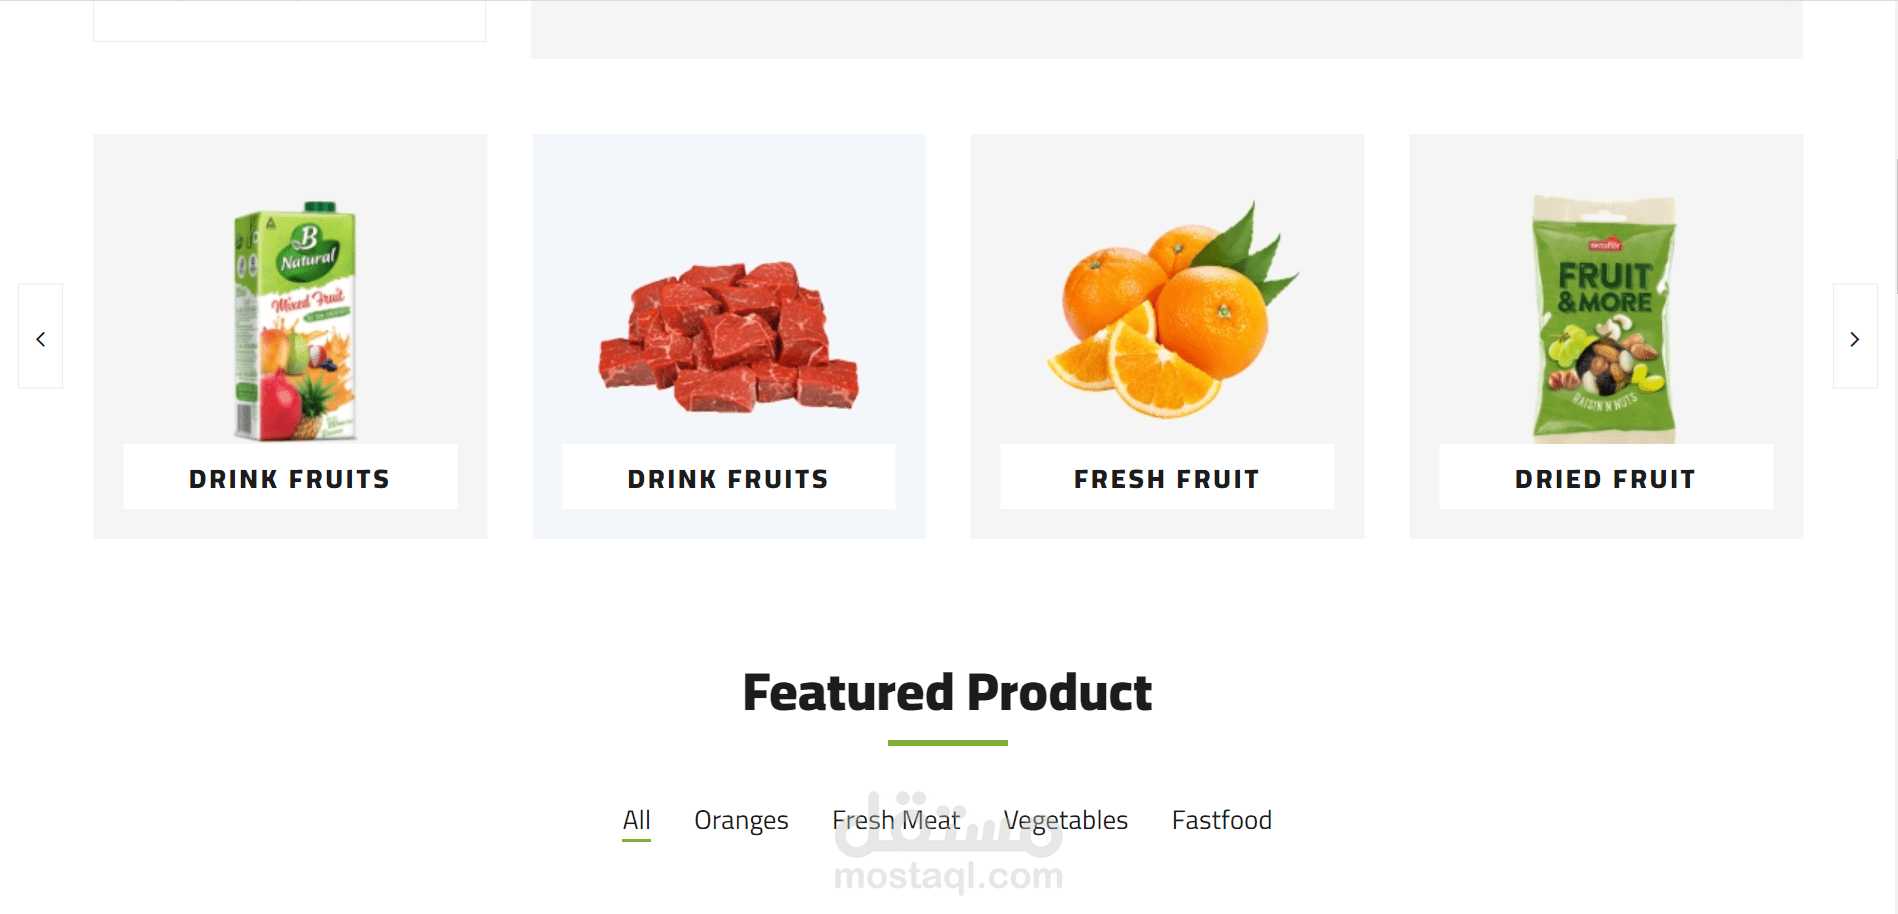
Task: Select the All filter tab
Action: click(636, 821)
